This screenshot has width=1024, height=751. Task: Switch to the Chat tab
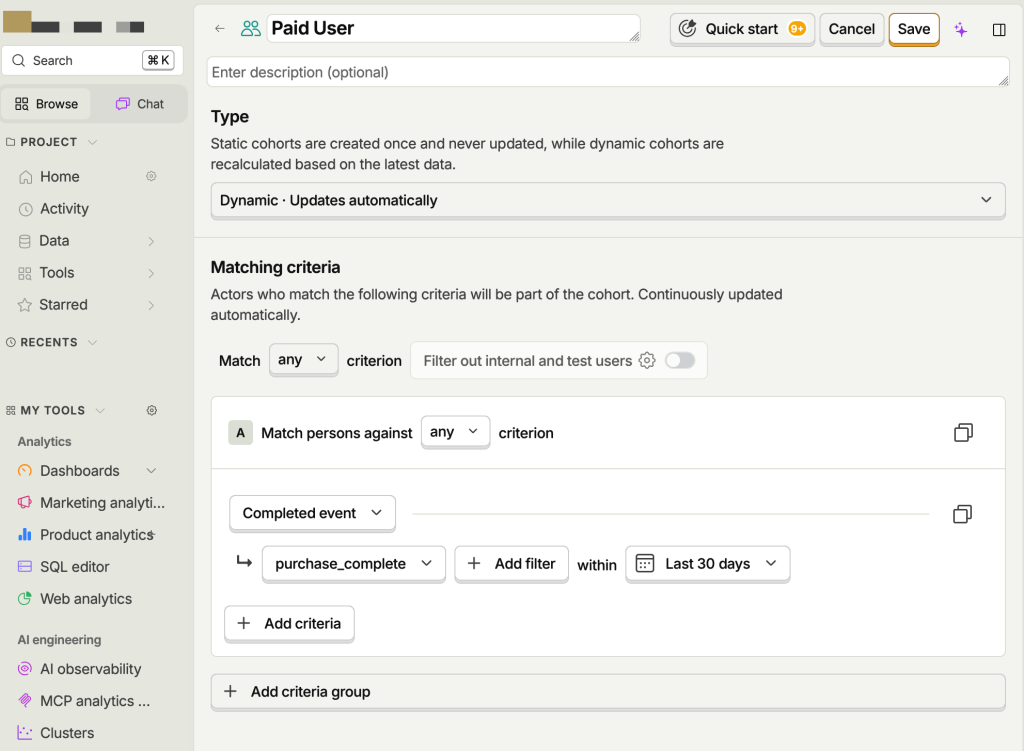point(140,104)
